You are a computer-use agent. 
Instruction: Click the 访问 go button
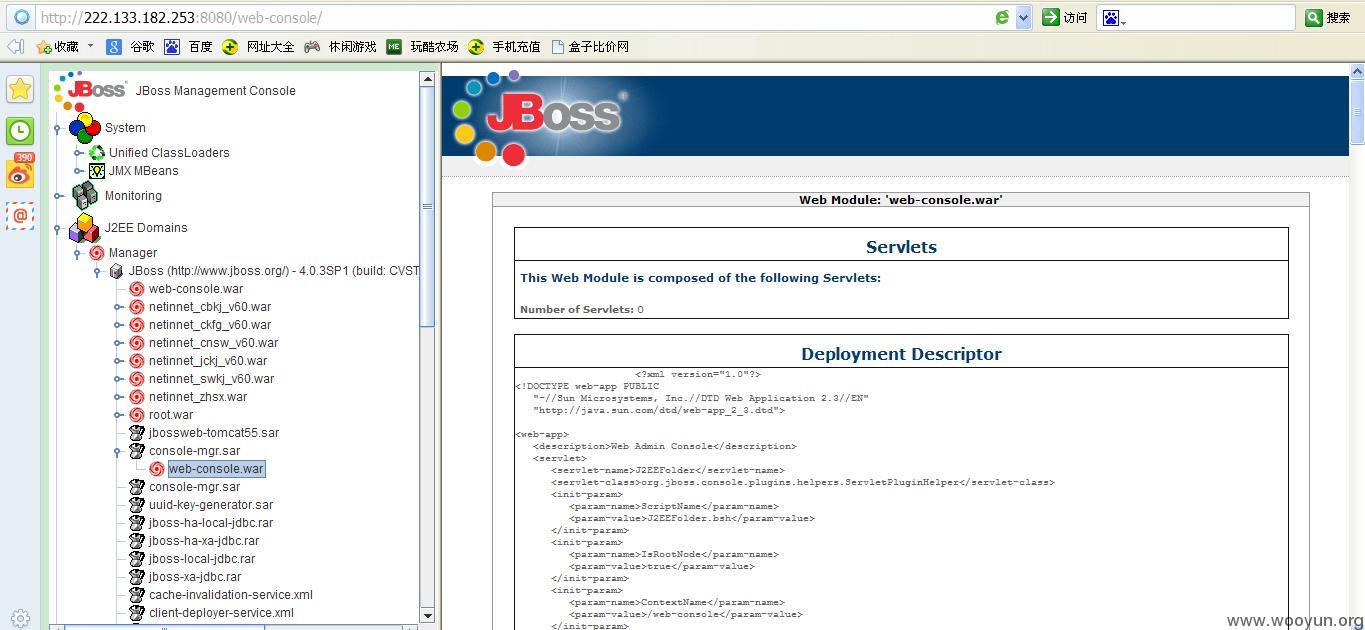pyautogui.click(x=1065, y=17)
